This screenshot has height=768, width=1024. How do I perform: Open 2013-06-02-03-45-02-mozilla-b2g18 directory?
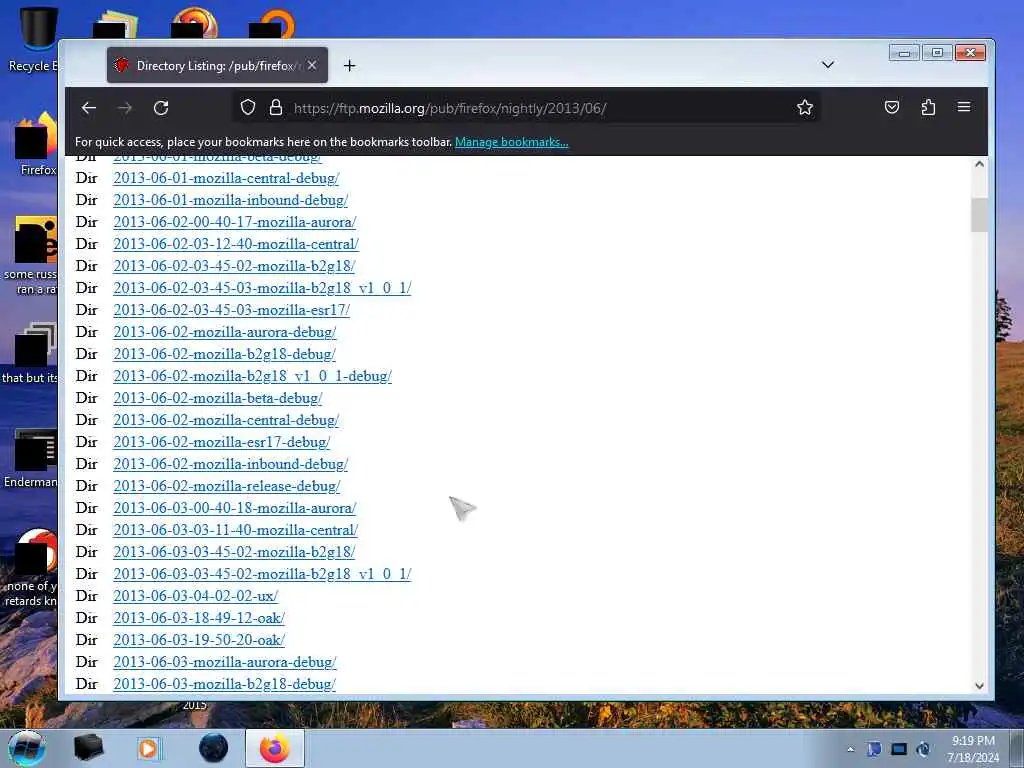point(234,266)
